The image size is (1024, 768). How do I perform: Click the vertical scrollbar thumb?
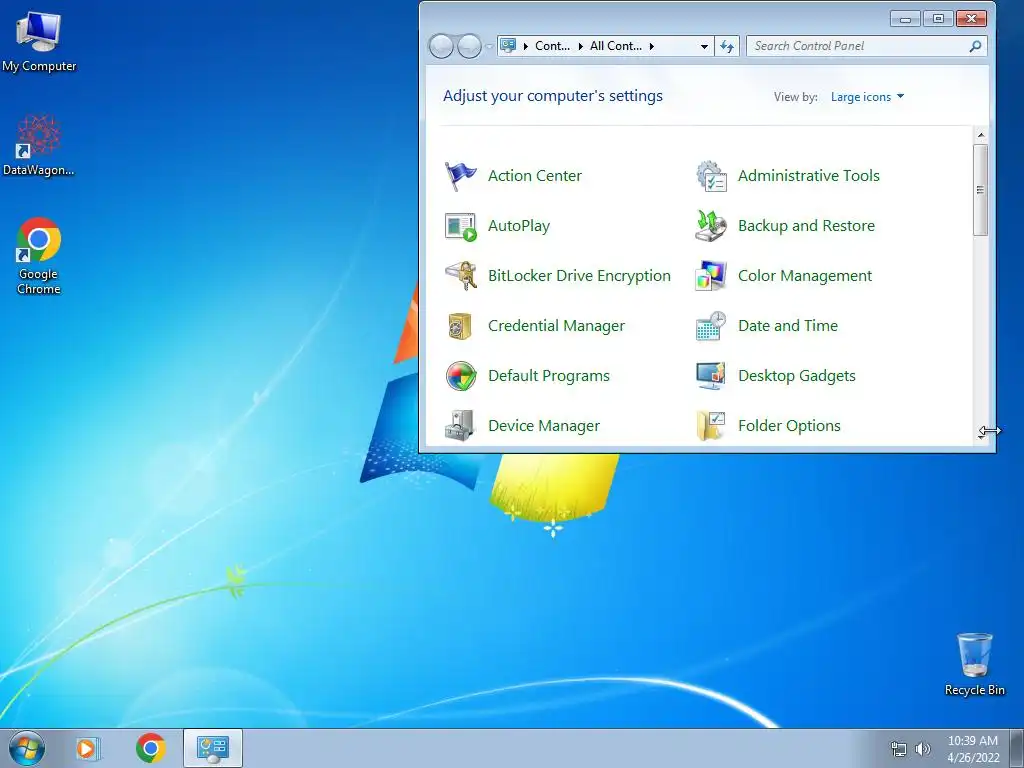pos(980,190)
